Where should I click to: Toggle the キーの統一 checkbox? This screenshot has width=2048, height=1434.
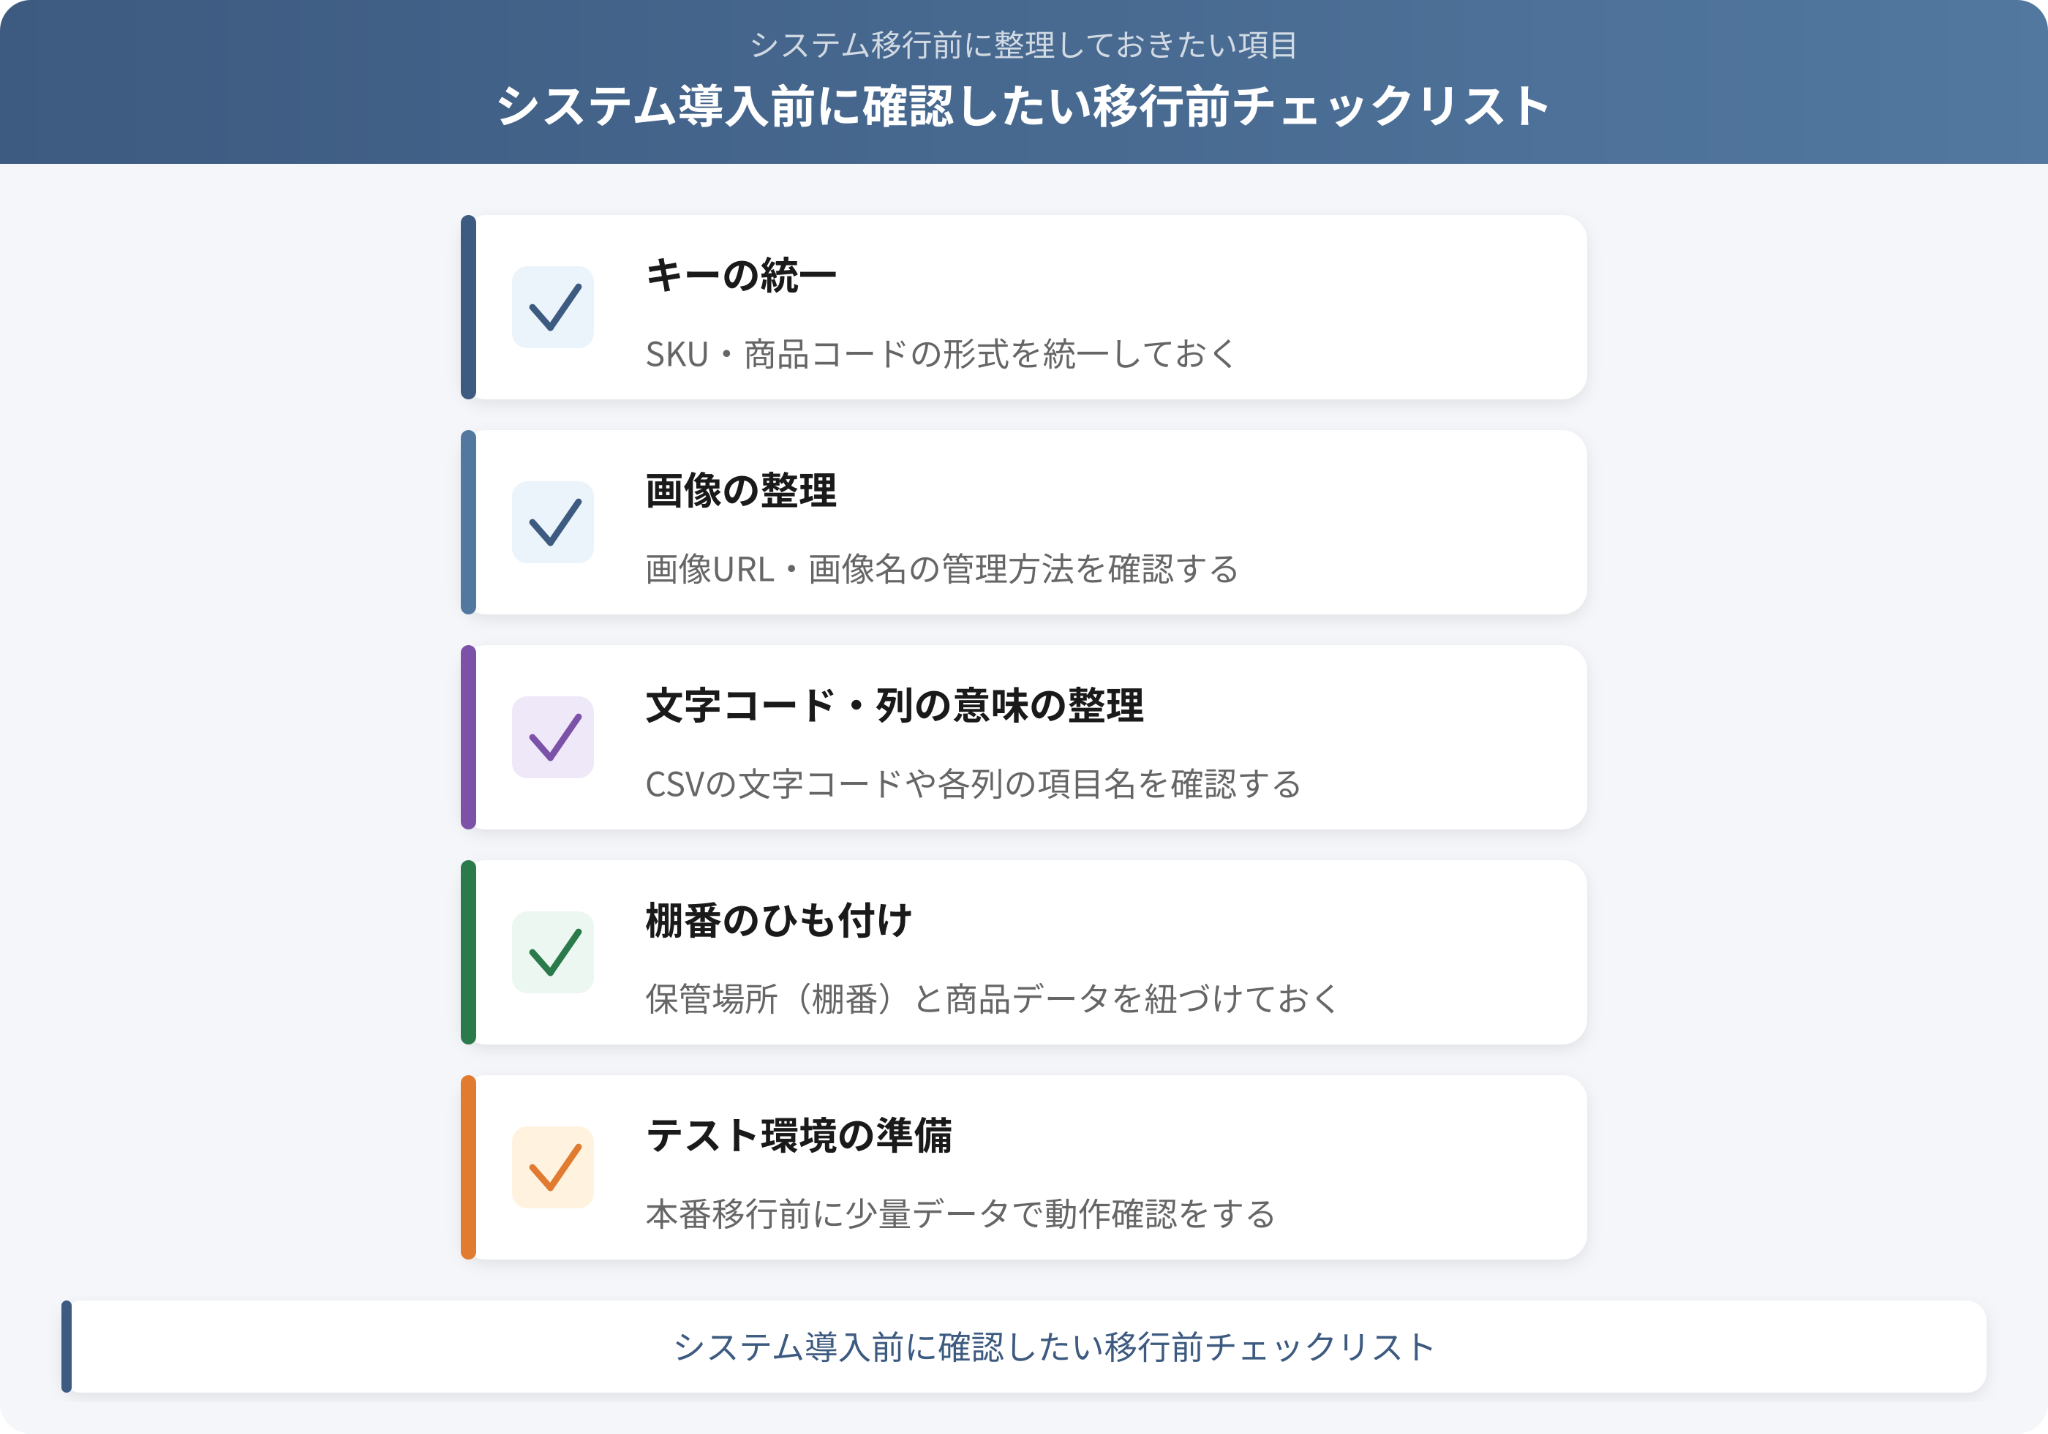coord(553,307)
